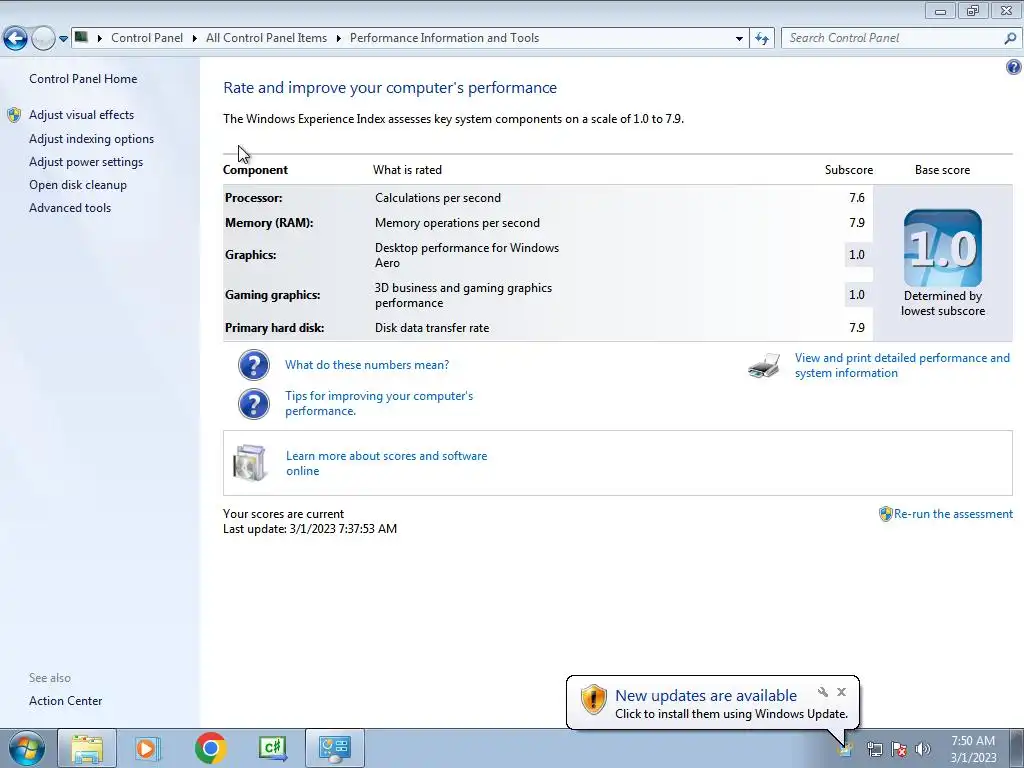Open the C# application on taskbar
The image size is (1024, 768).
point(272,748)
